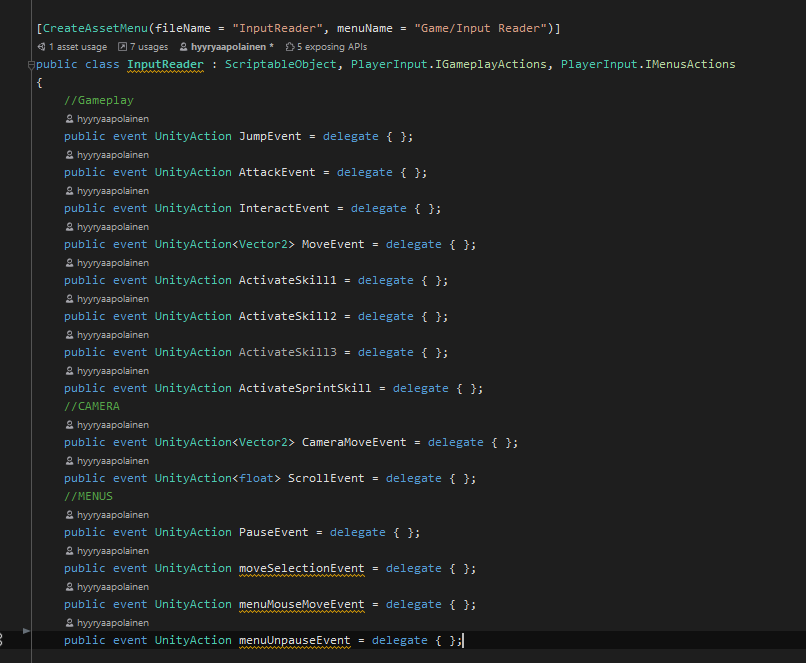Click the underlined menuMouseMoveEvent identifier

click(x=302, y=604)
